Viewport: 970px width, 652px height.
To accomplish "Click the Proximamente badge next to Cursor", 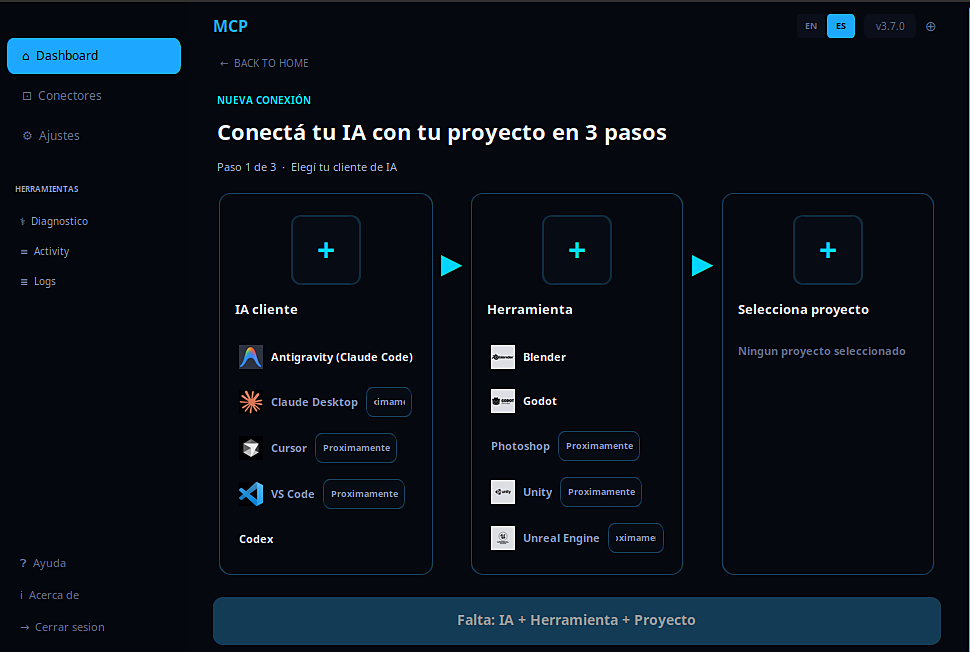I will point(356,448).
